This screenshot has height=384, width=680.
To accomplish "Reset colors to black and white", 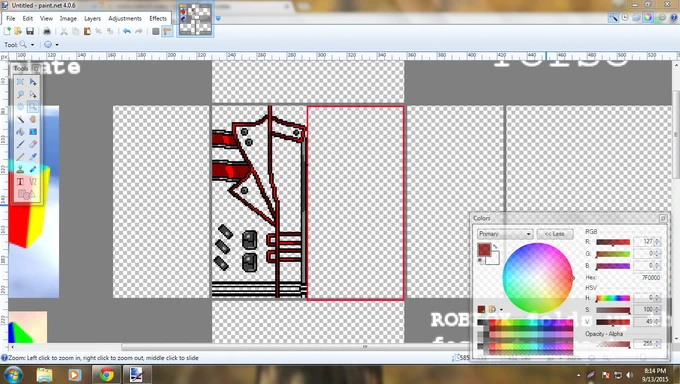I will pyautogui.click(x=481, y=261).
